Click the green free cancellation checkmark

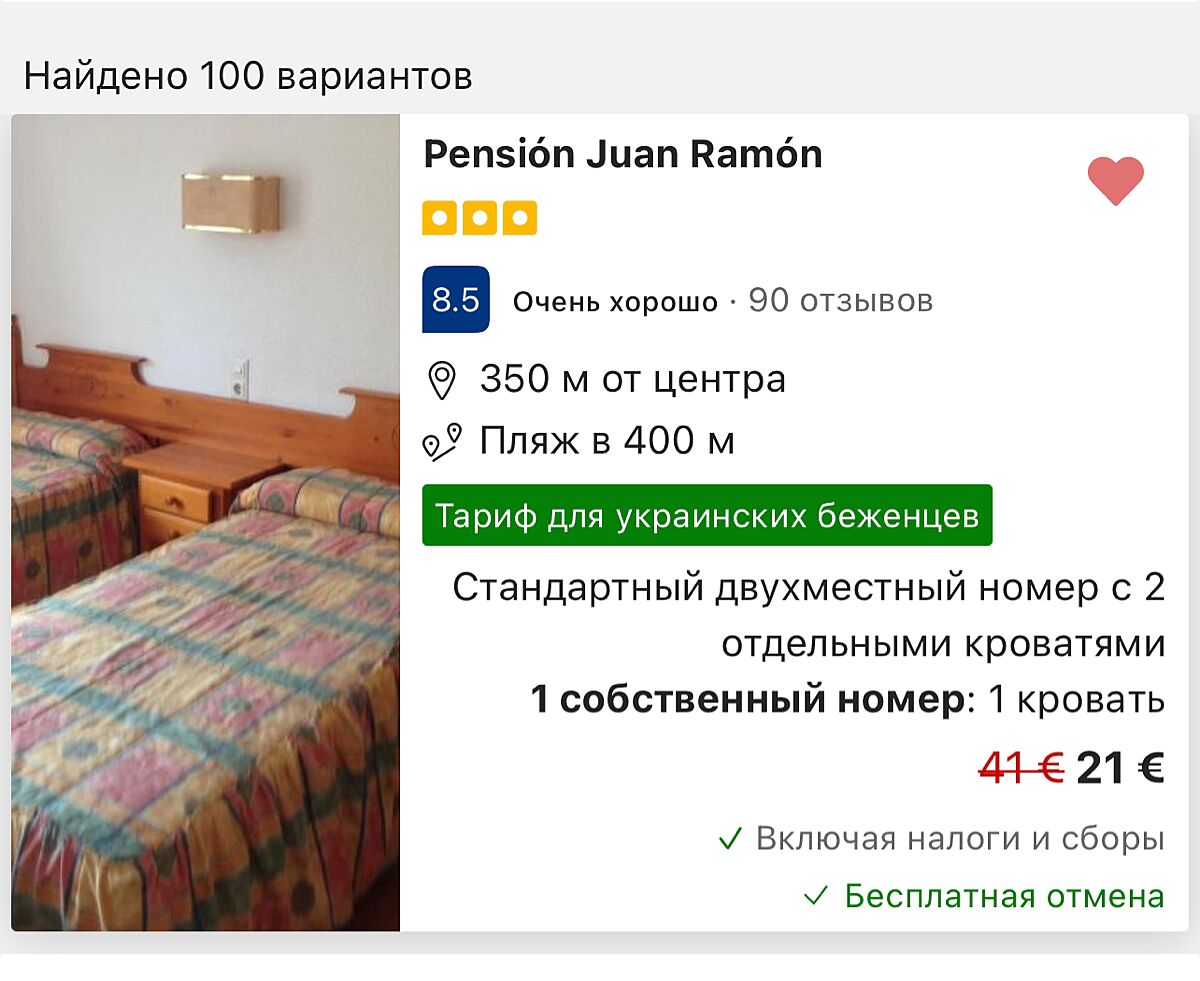click(x=817, y=896)
